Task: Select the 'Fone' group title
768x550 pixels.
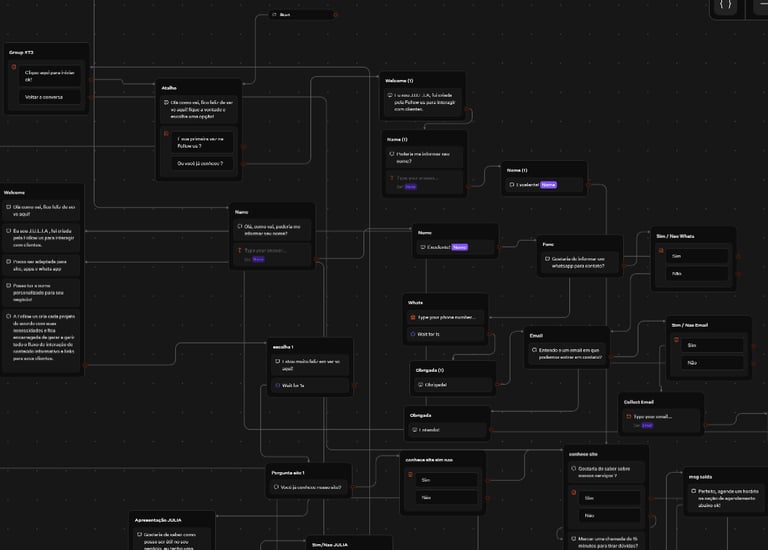Action: coord(548,244)
